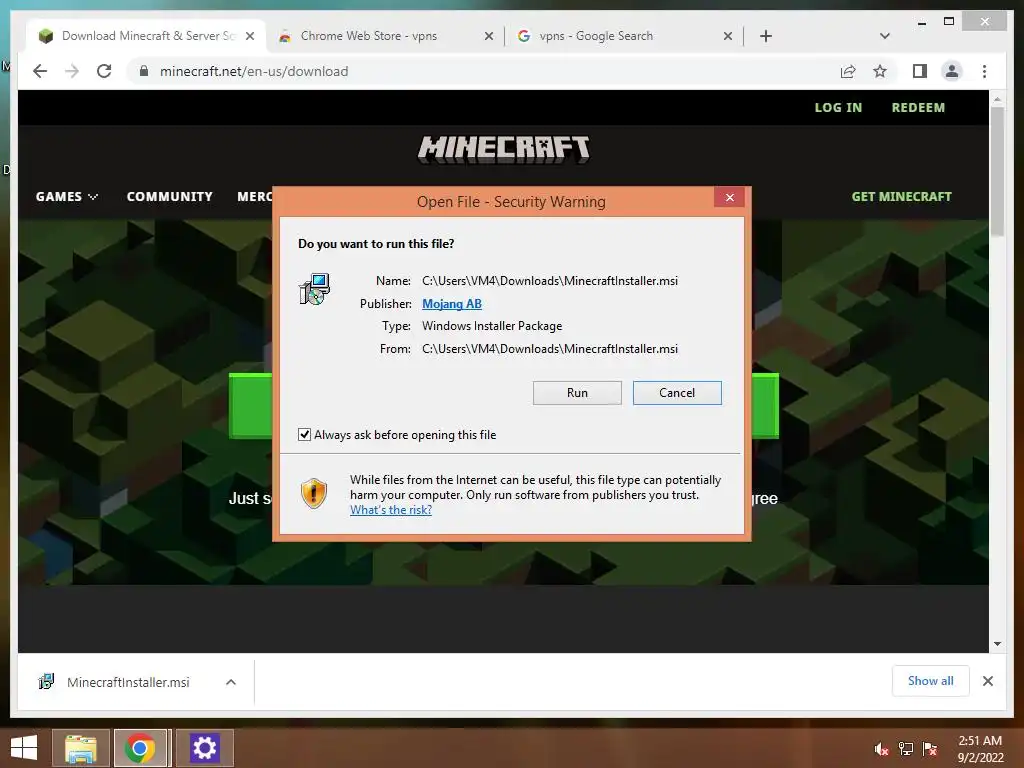This screenshot has height=768, width=1024.
Task: Open the Windows Start button
Action: coord(24,748)
